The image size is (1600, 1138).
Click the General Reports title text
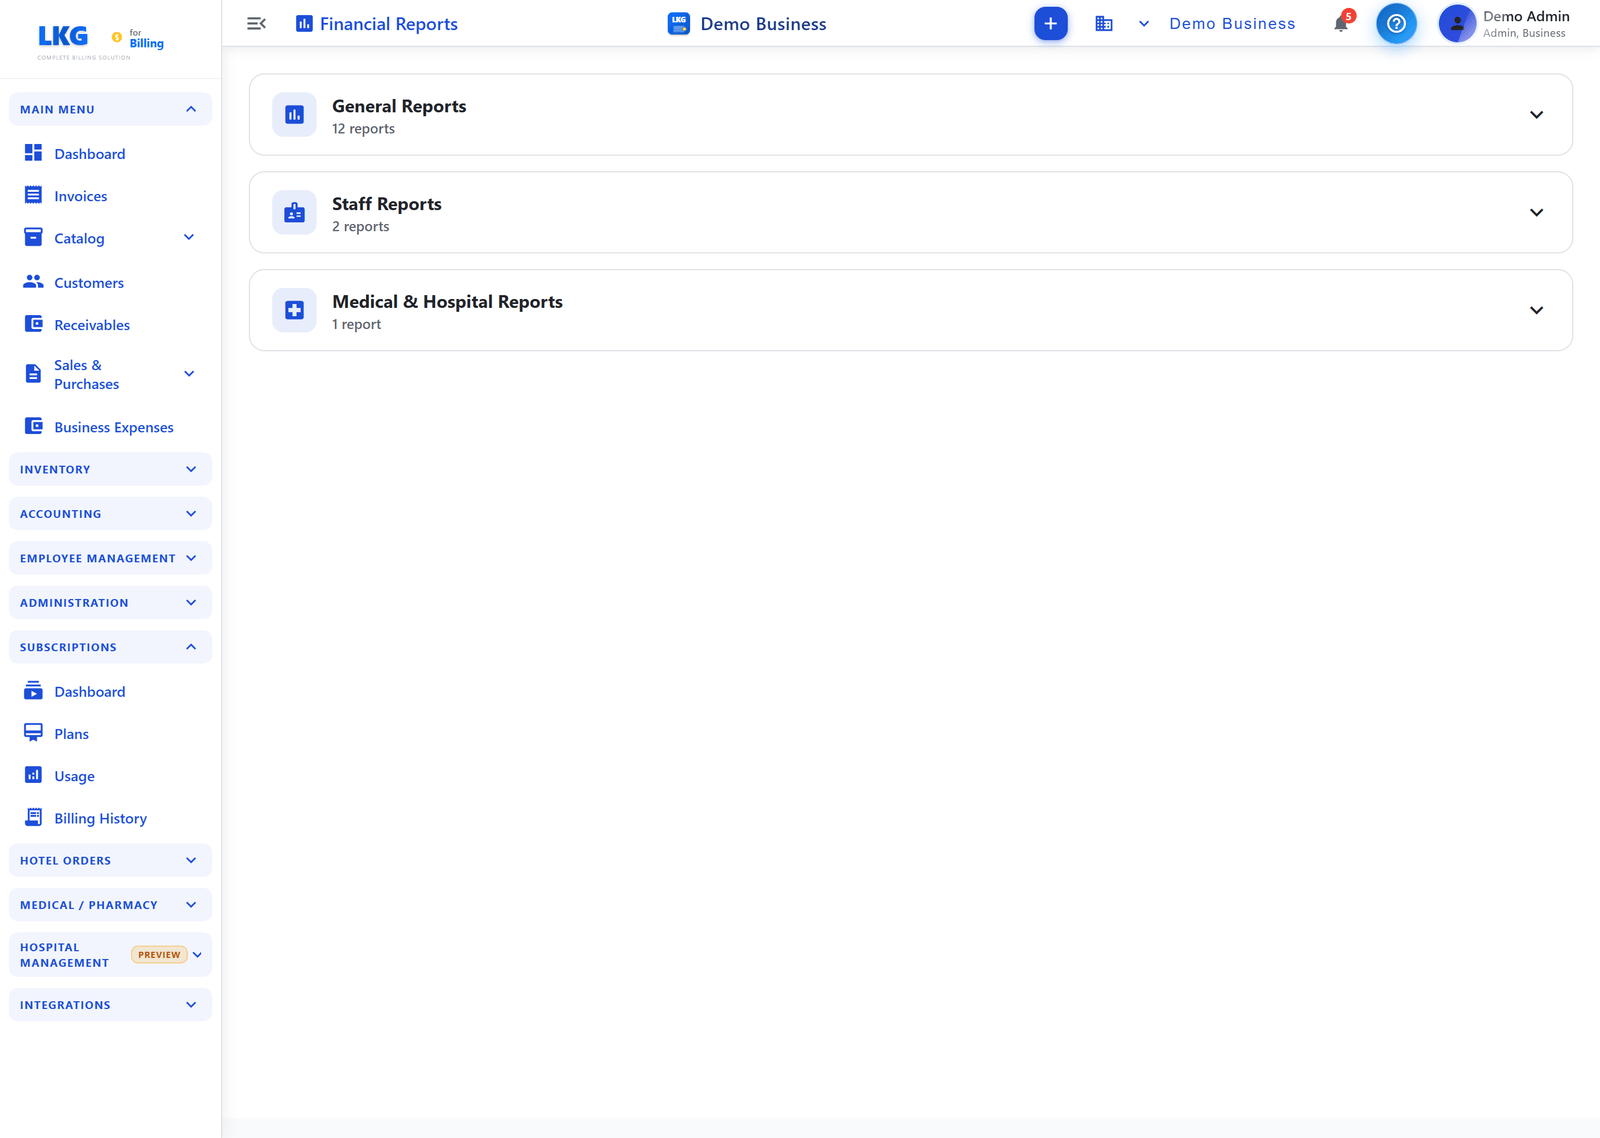pos(399,106)
